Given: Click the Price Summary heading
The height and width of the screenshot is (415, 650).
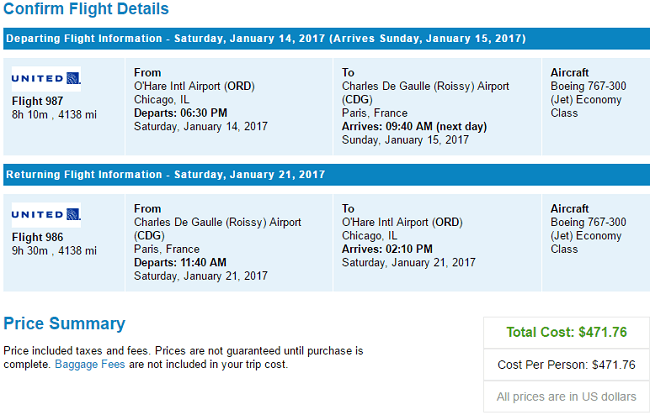Looking at the screenshot, I should [x=64, y=323].
